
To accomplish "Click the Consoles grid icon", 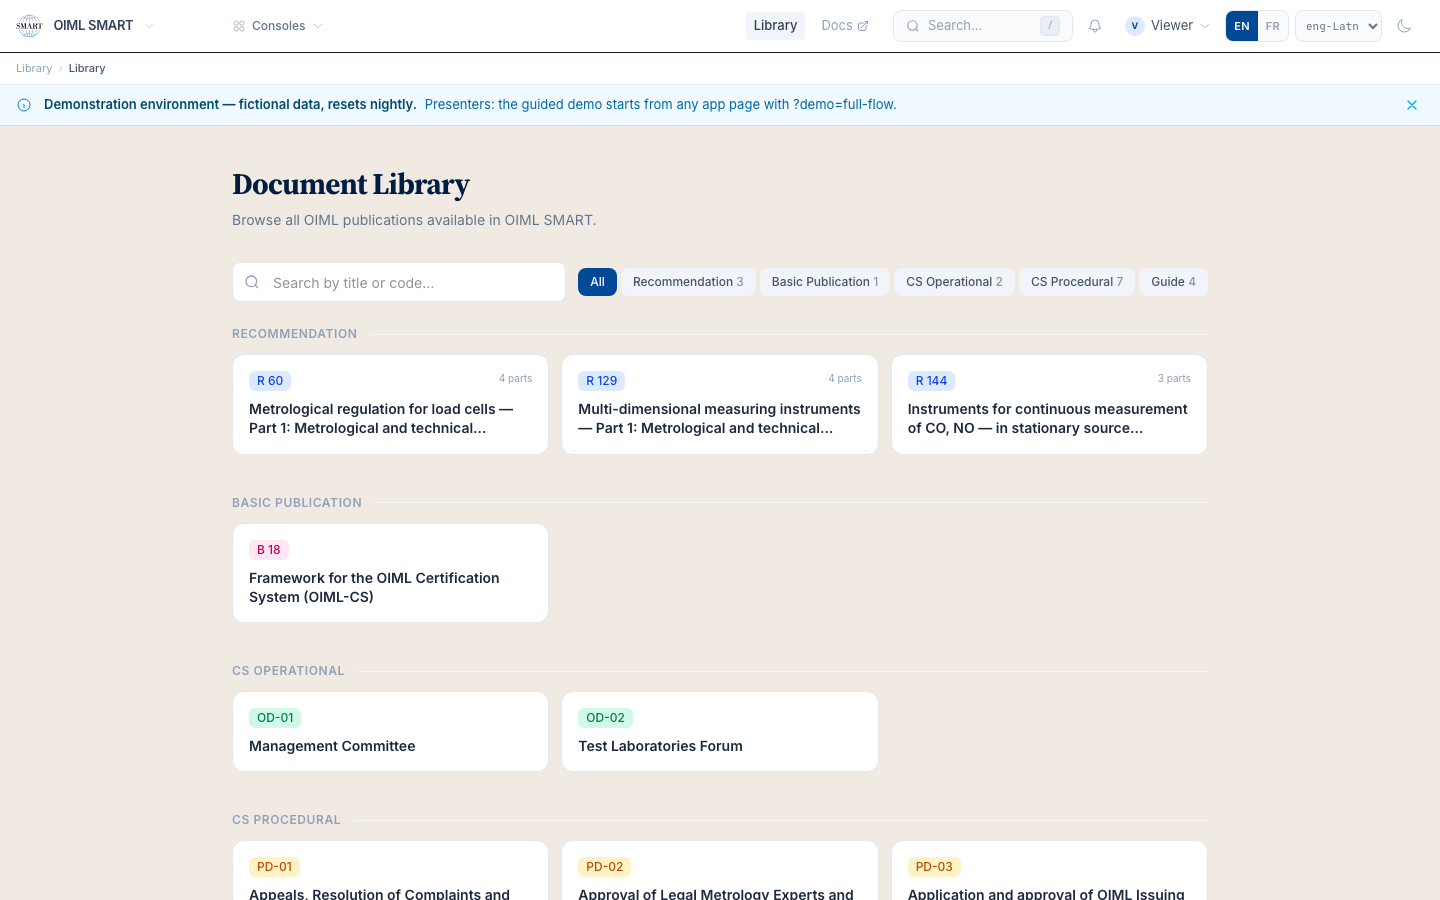I will 239,26.
